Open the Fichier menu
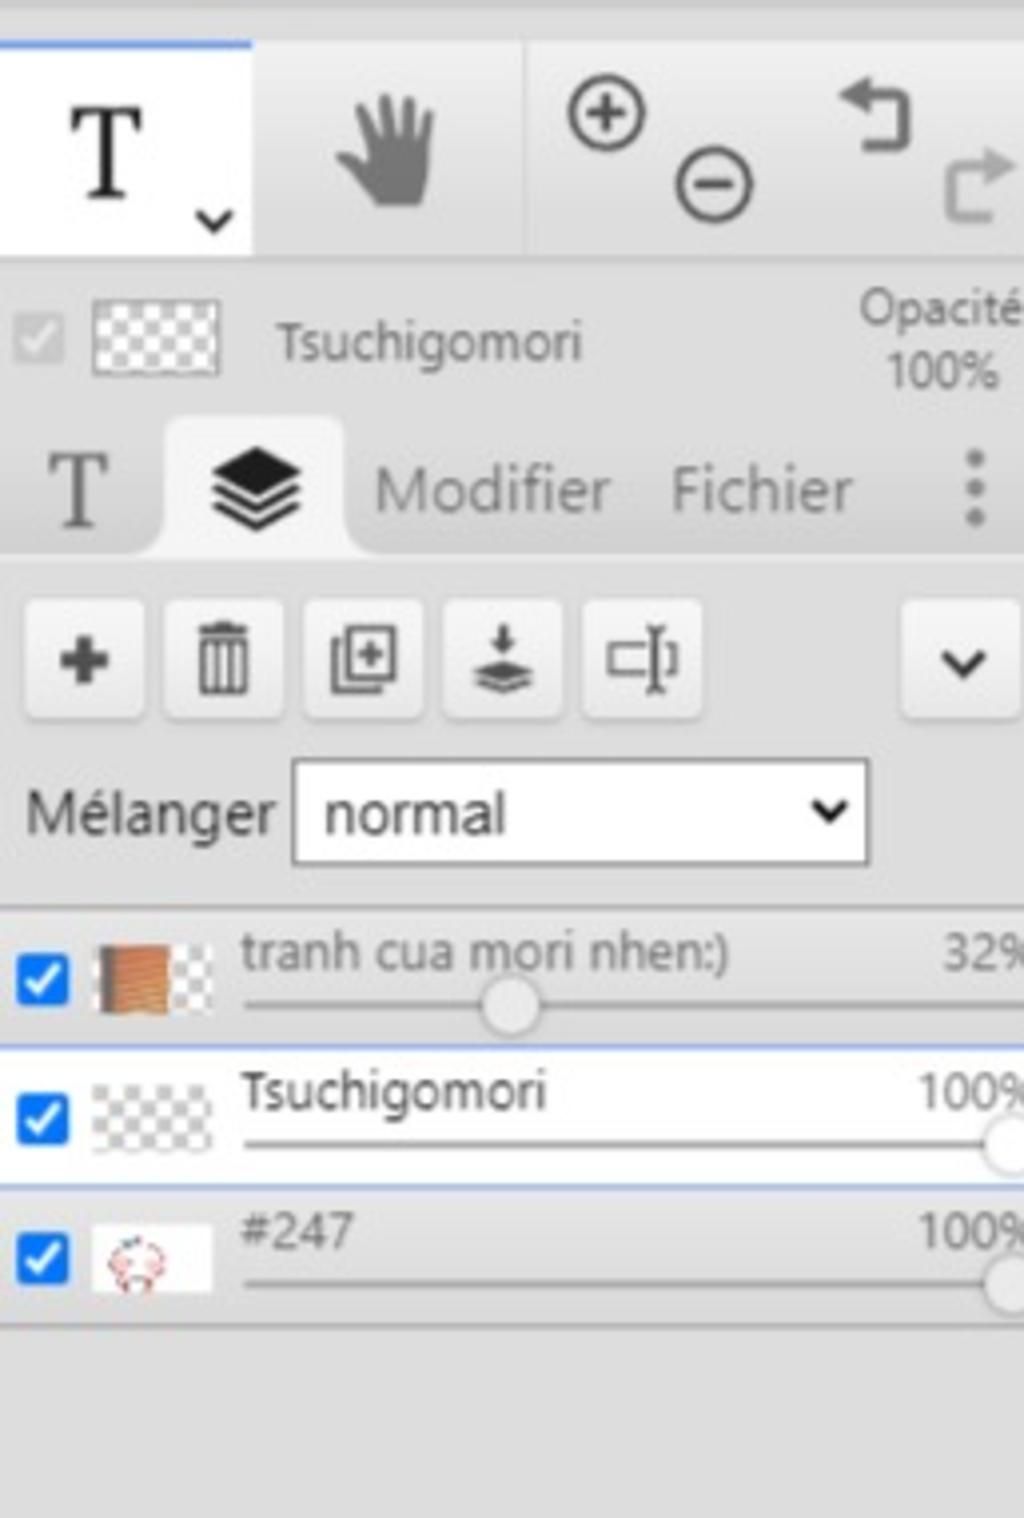 pyautogui.click(x=762, y=490)
